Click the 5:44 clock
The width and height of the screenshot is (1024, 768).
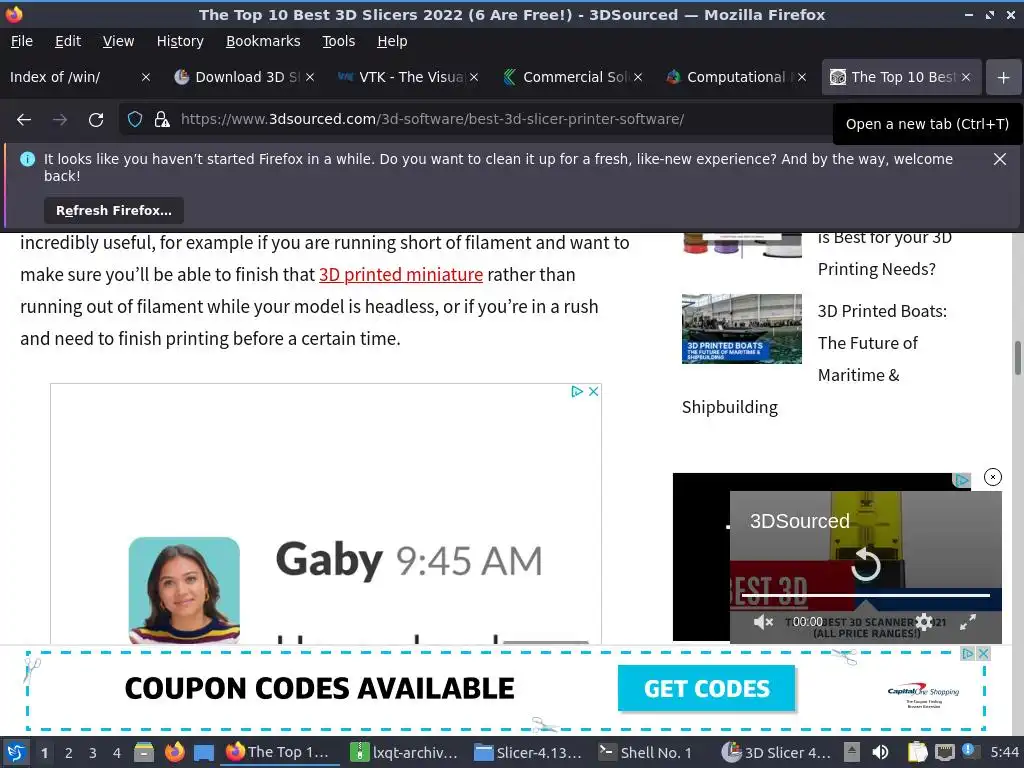coord(1004,752)
